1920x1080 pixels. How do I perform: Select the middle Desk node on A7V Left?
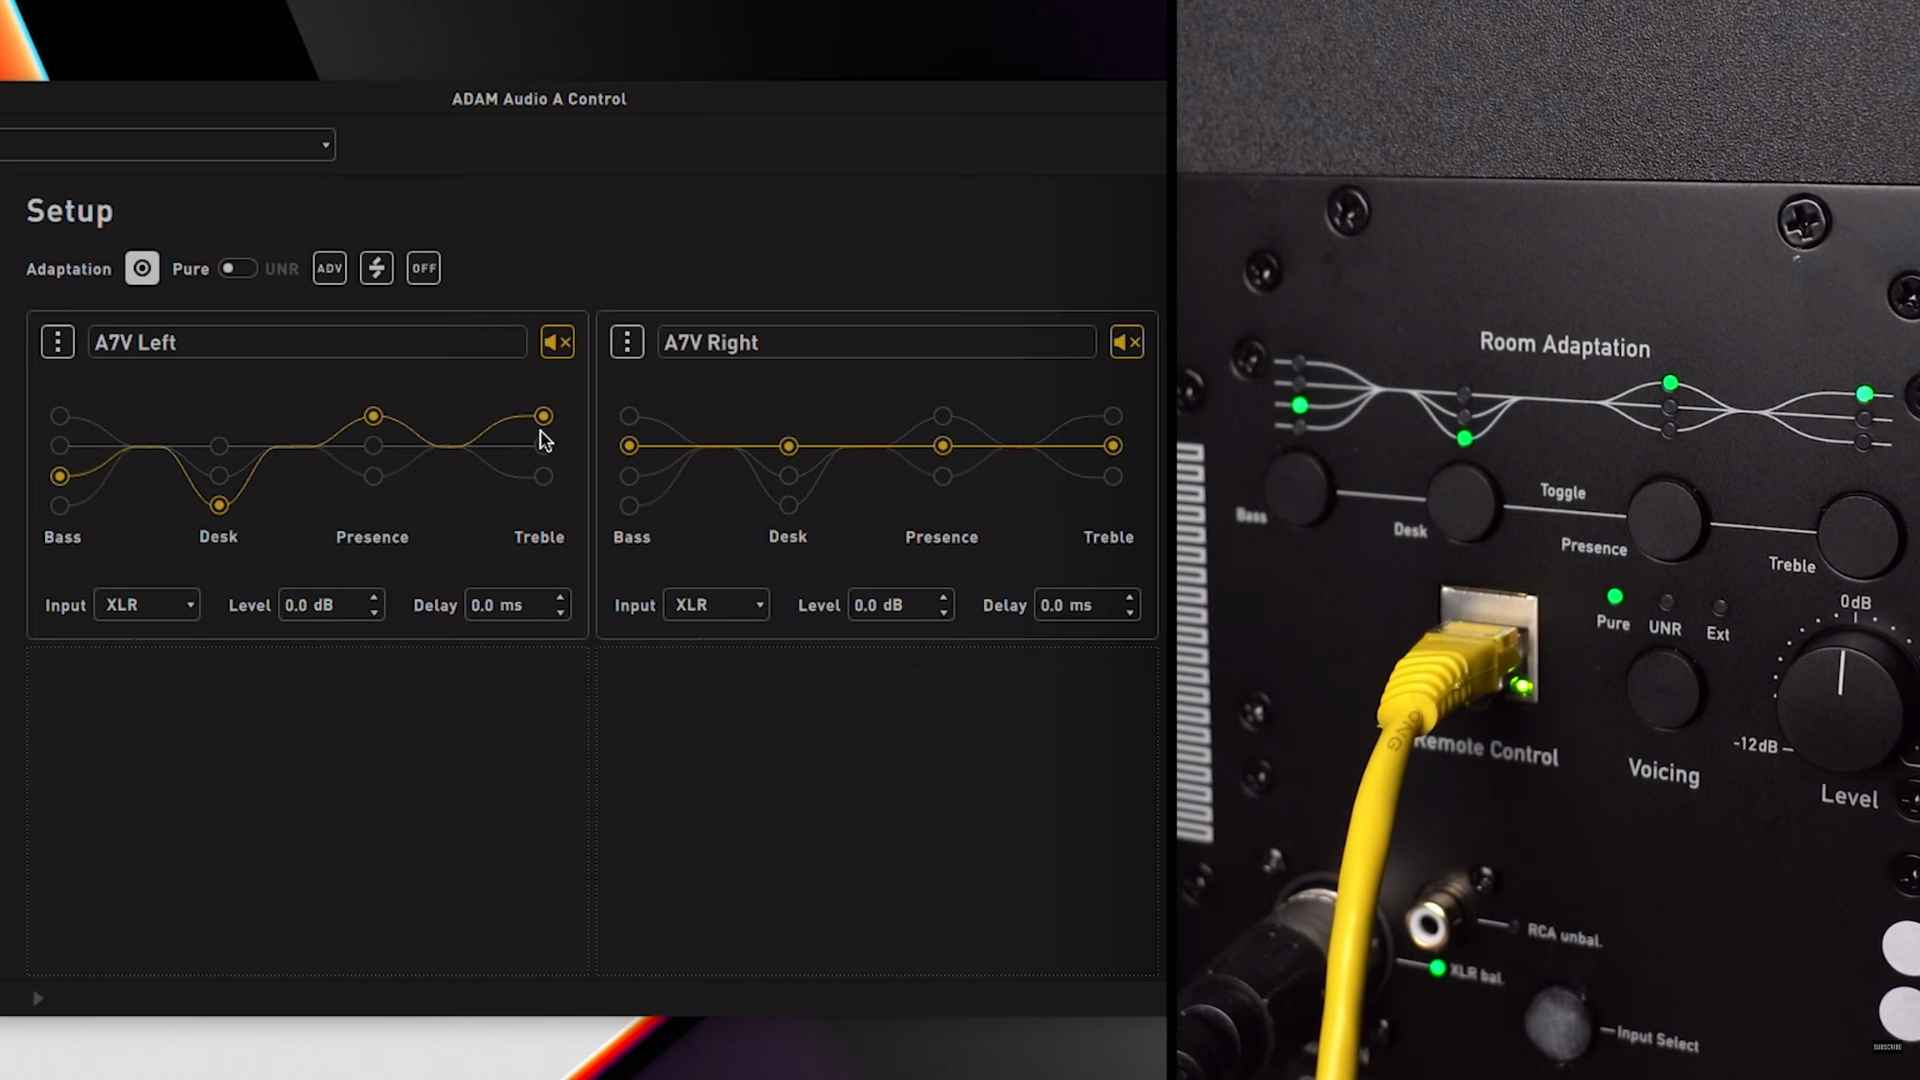(x=219, y=476)
